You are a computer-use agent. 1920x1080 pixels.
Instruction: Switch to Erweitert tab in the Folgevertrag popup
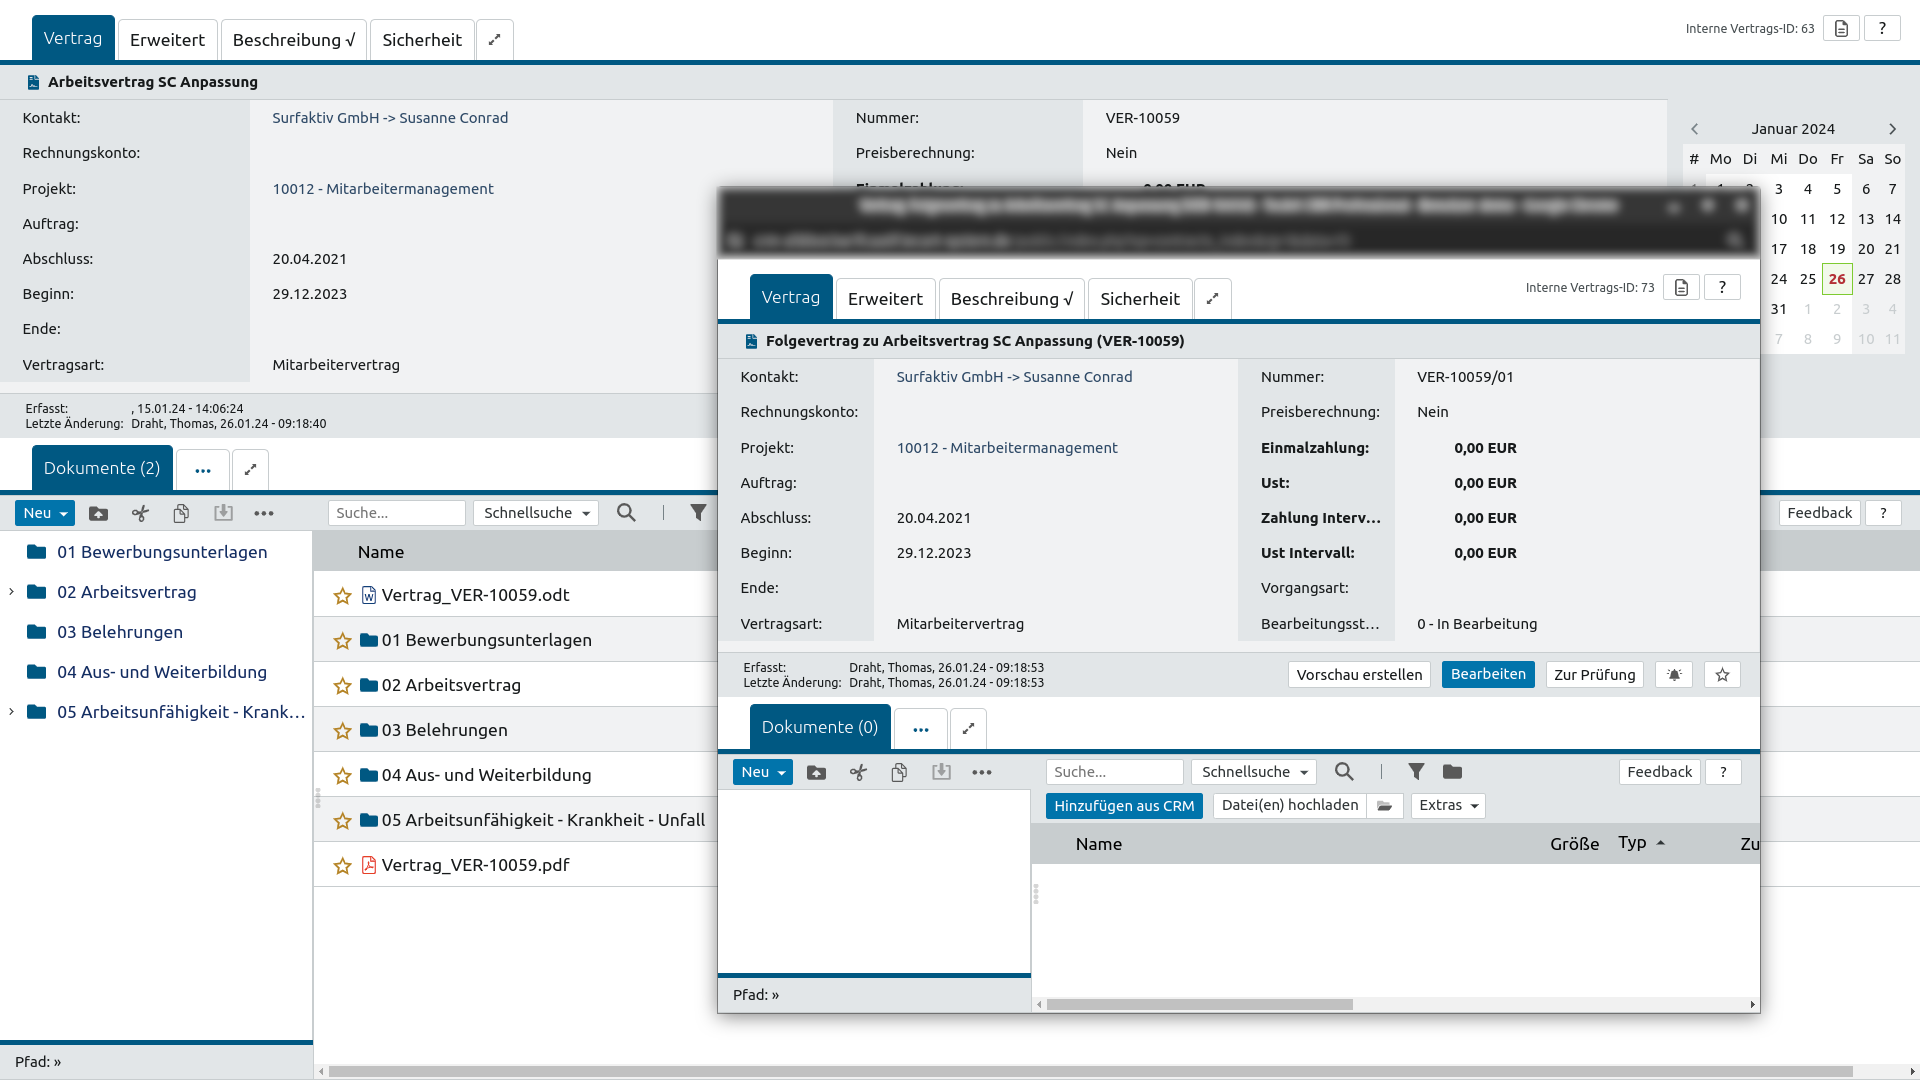[885, 299]
